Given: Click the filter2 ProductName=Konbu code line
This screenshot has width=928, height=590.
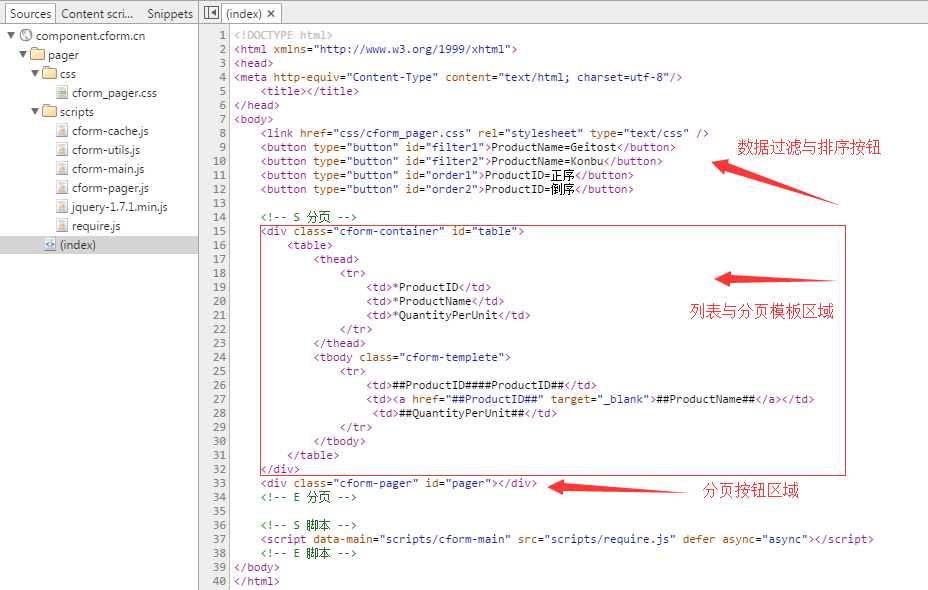Looking at the screenshot, I should click(461, 161).
